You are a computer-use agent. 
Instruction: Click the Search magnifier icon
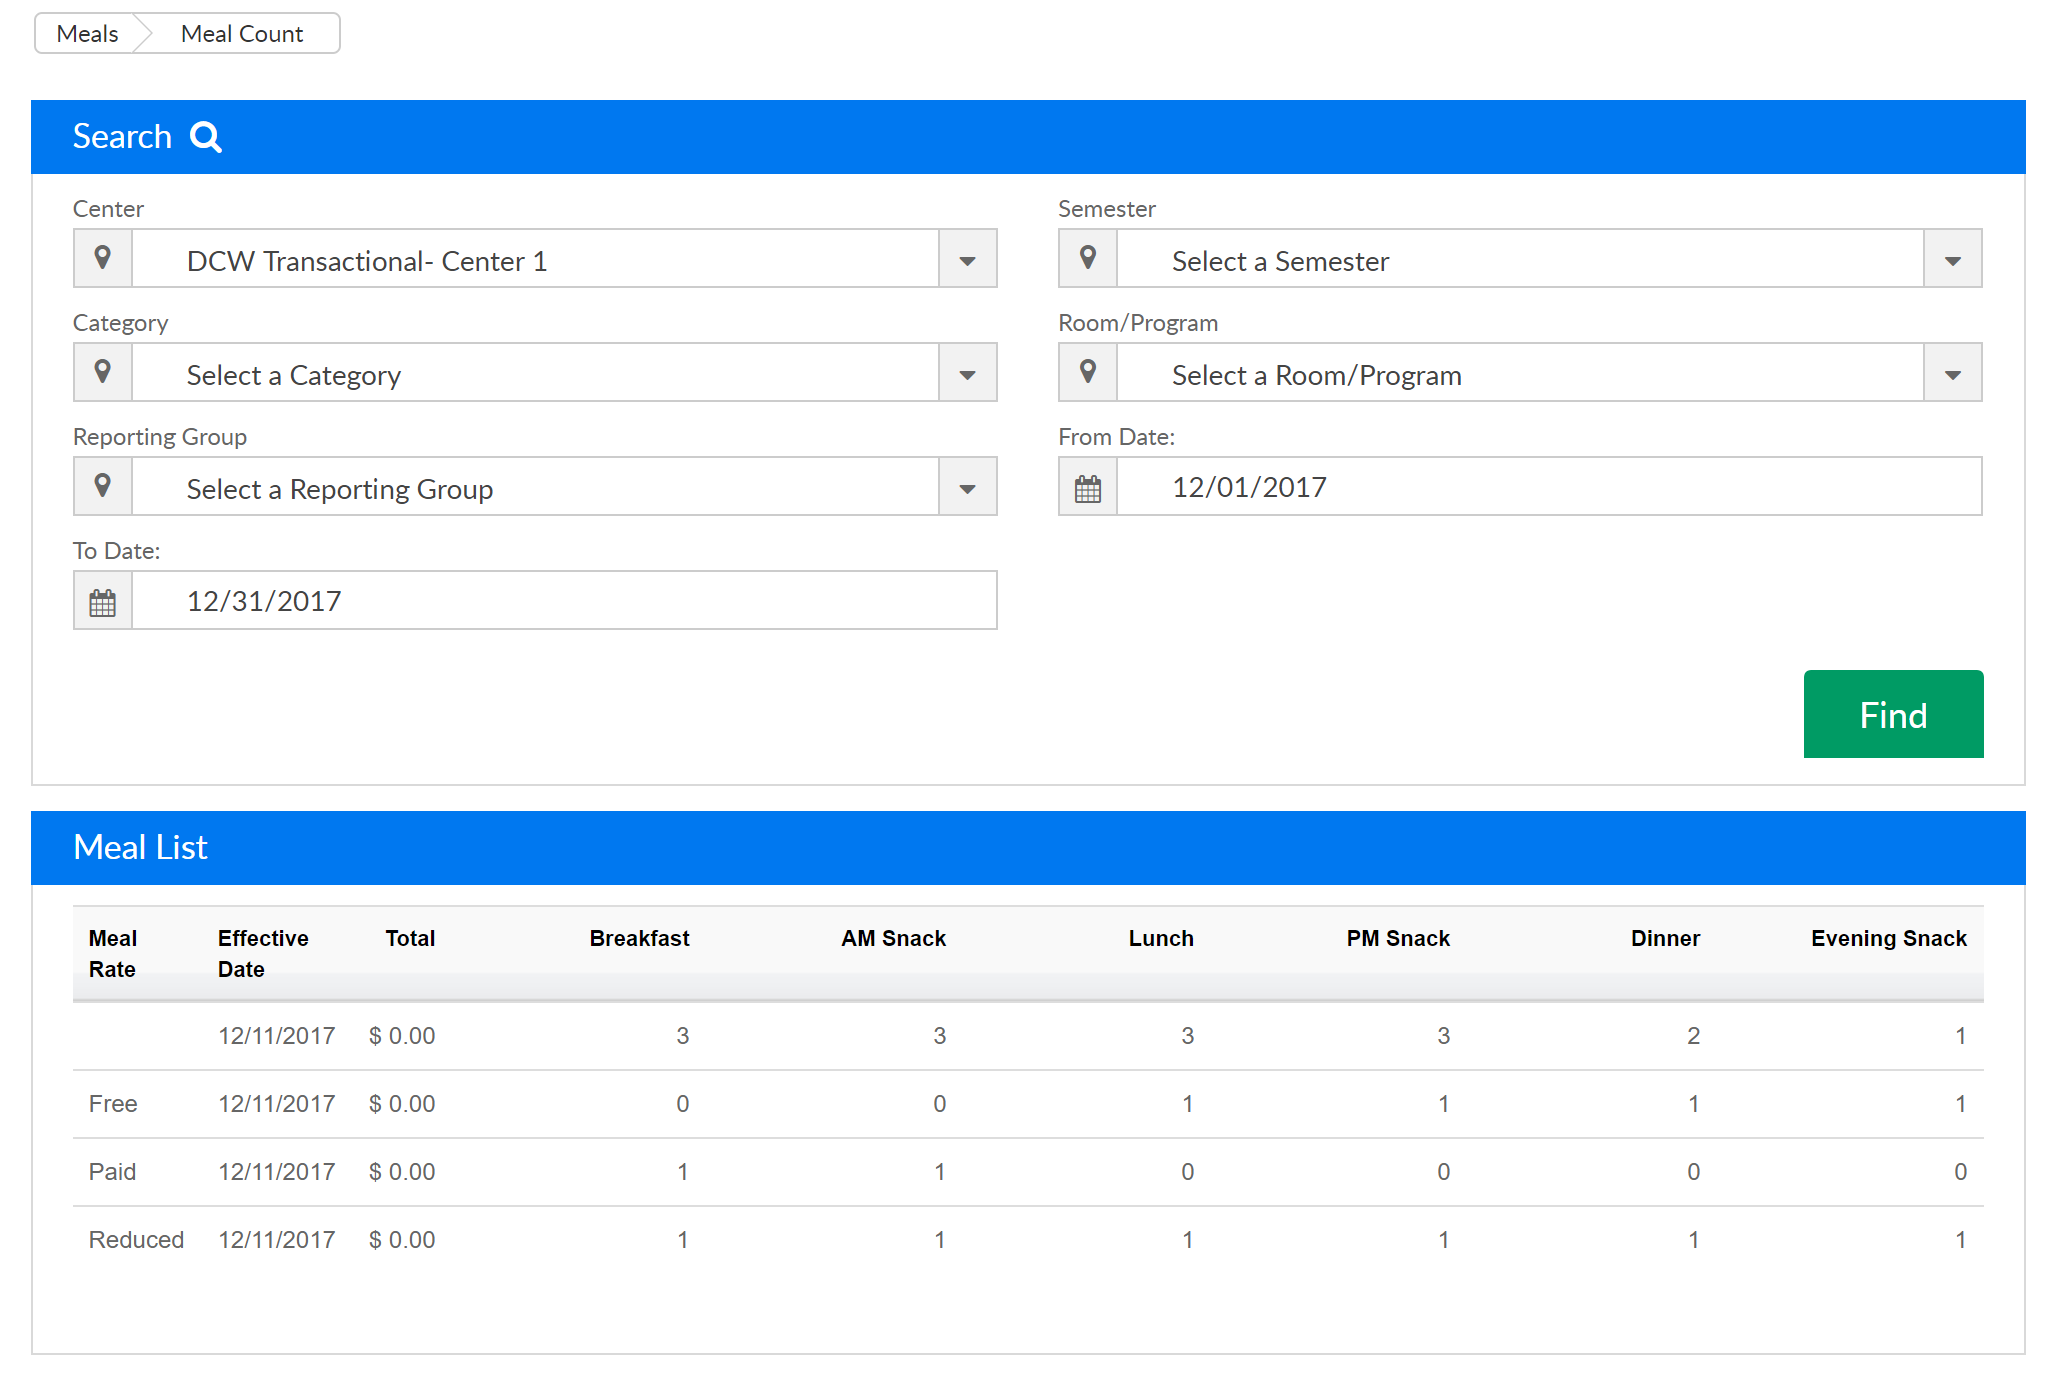pos(206,137)
